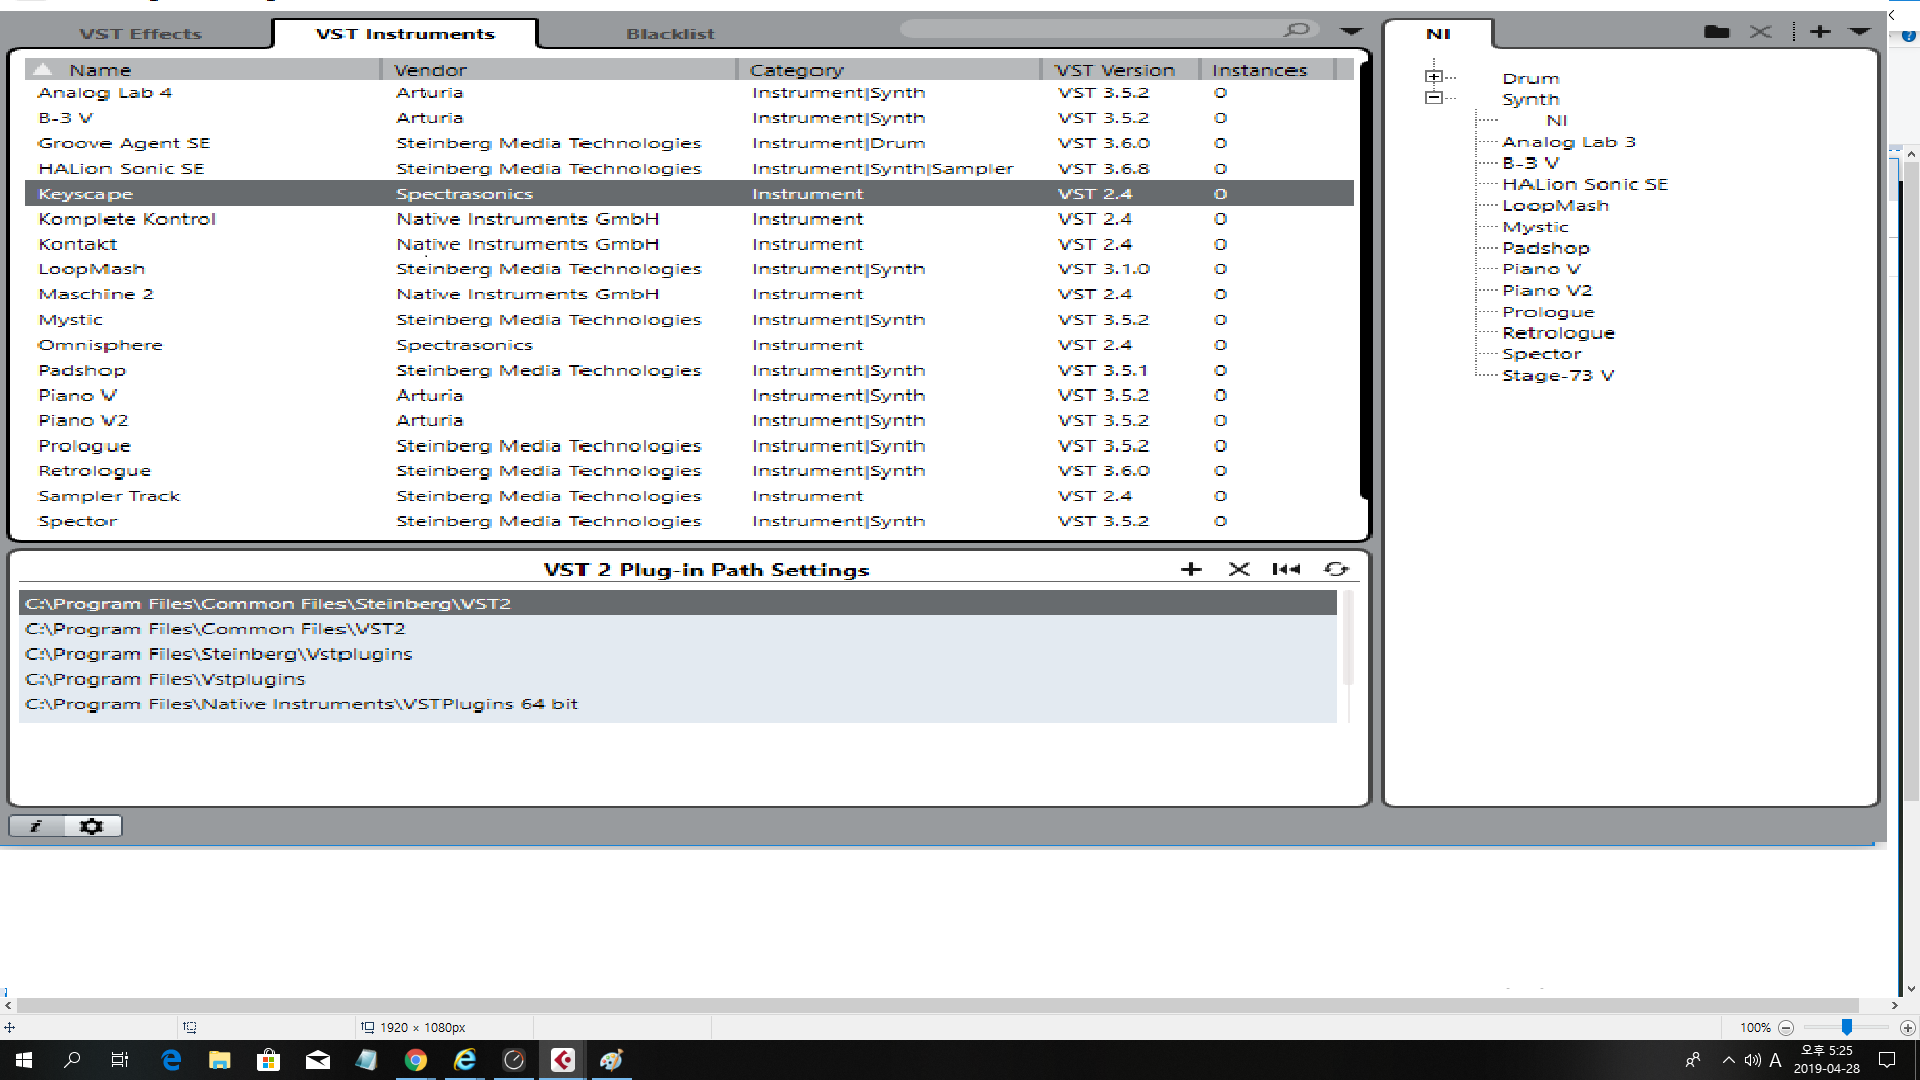Collapse the Synth folder in collection tree
Screen dimensions: 1920x1080
1434,98
